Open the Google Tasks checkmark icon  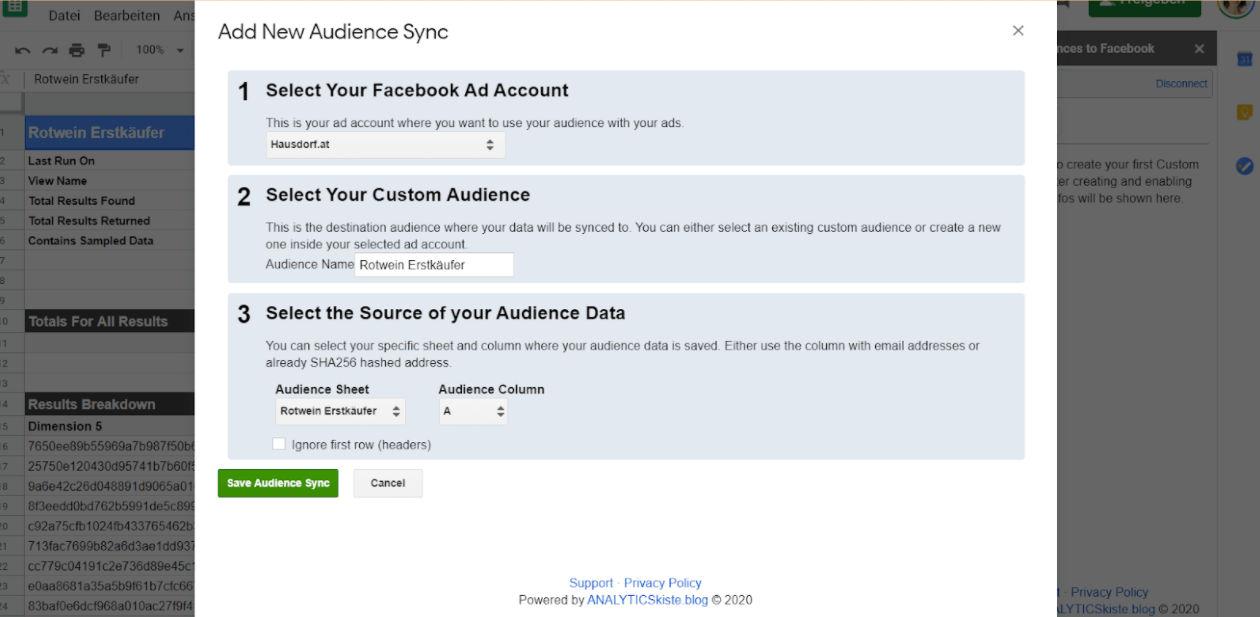pos(1244,166)
